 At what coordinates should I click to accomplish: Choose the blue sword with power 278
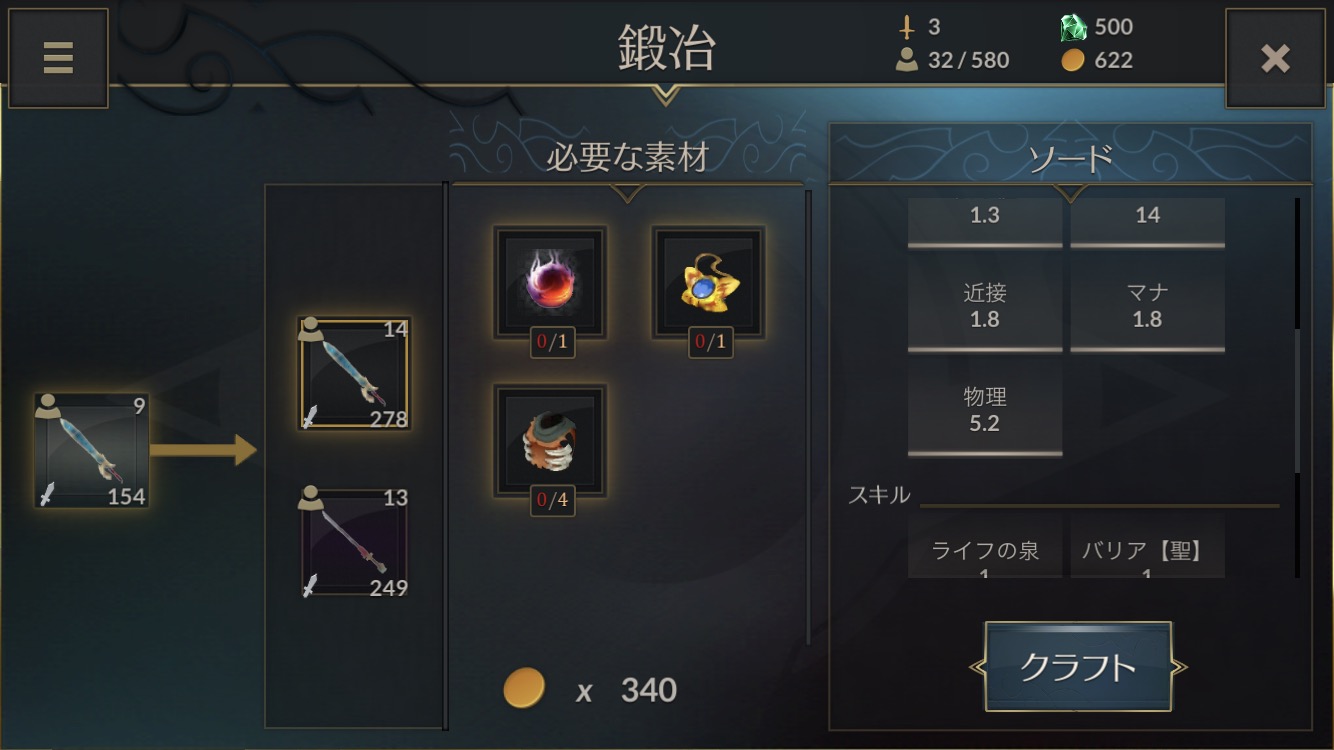354,374
